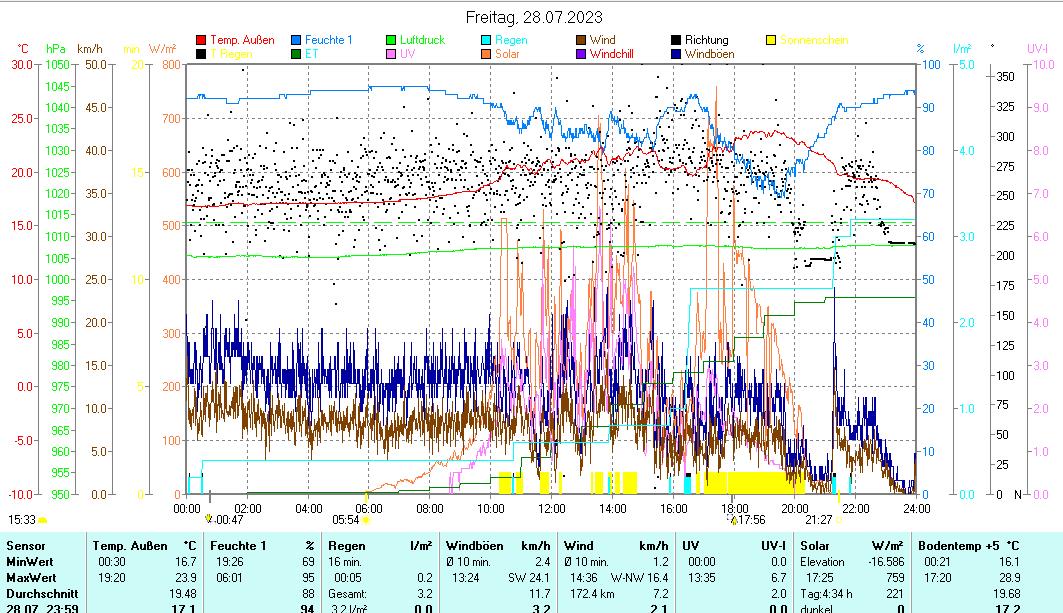Click the sunset time label 21:27
Screen dimensions: 1063x613
[x=818, y=519]
